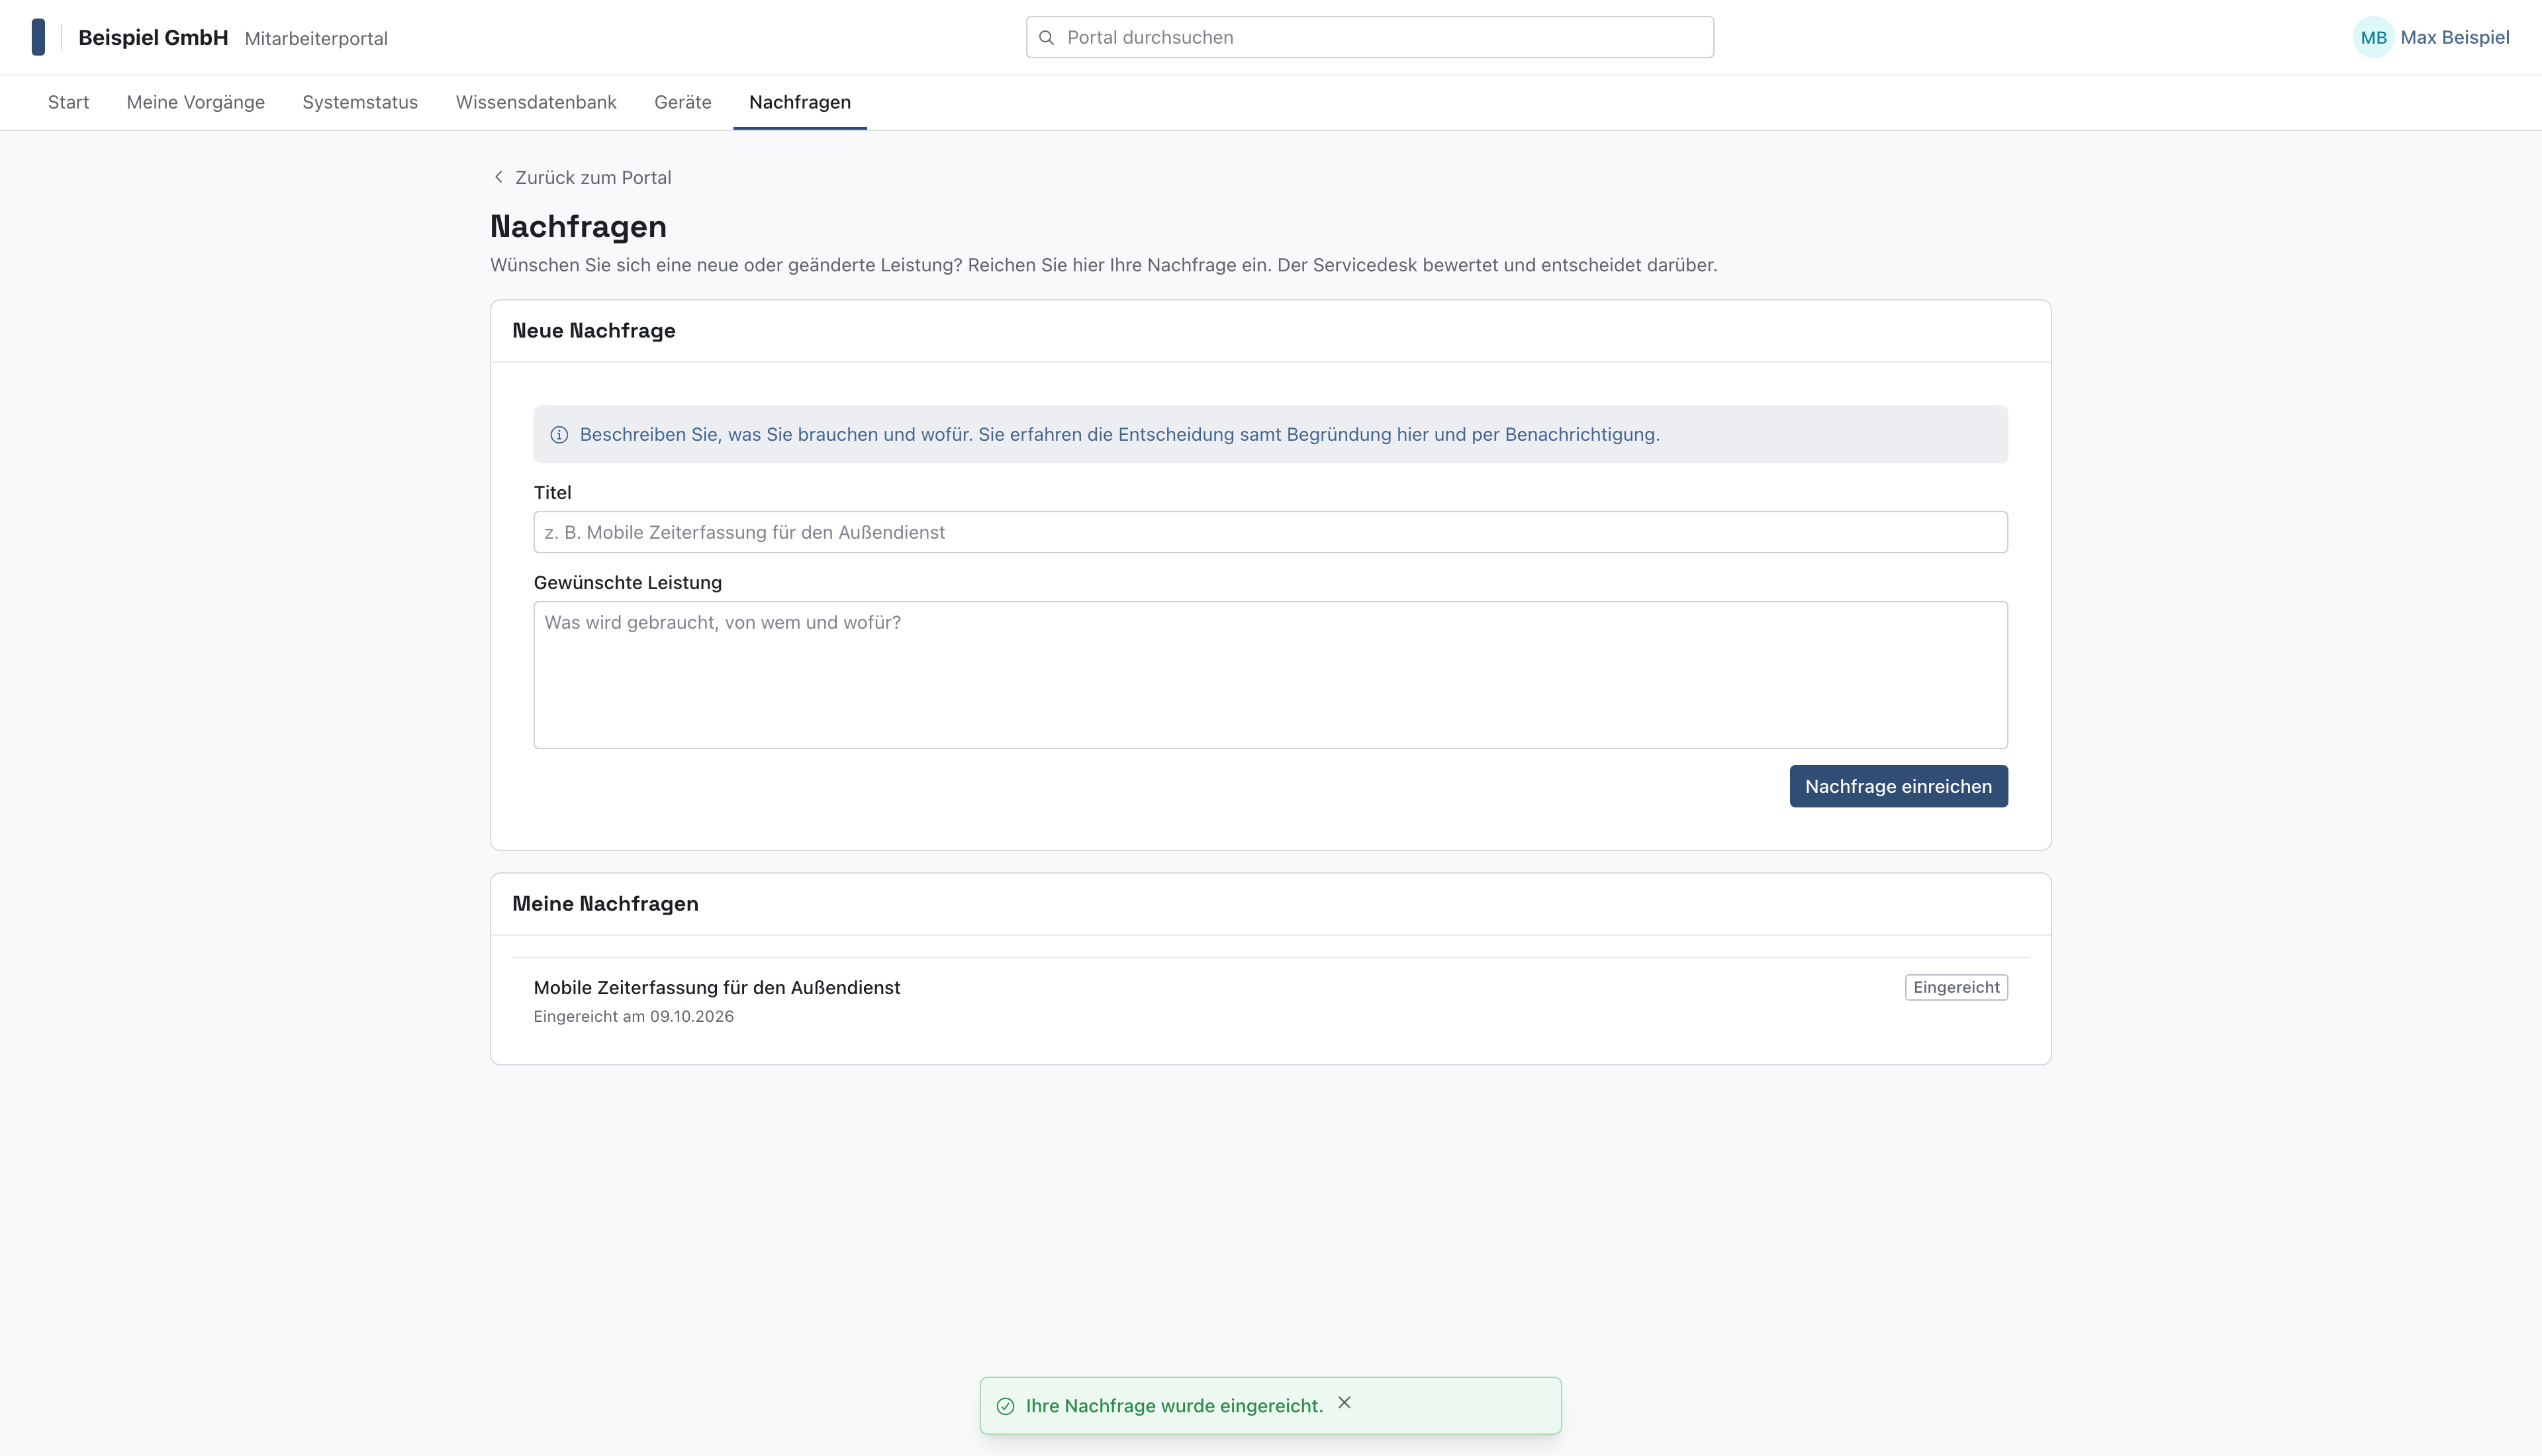Select the Nachfragen tab
The image size is (2542, 1456).
[x=800, y=102]
